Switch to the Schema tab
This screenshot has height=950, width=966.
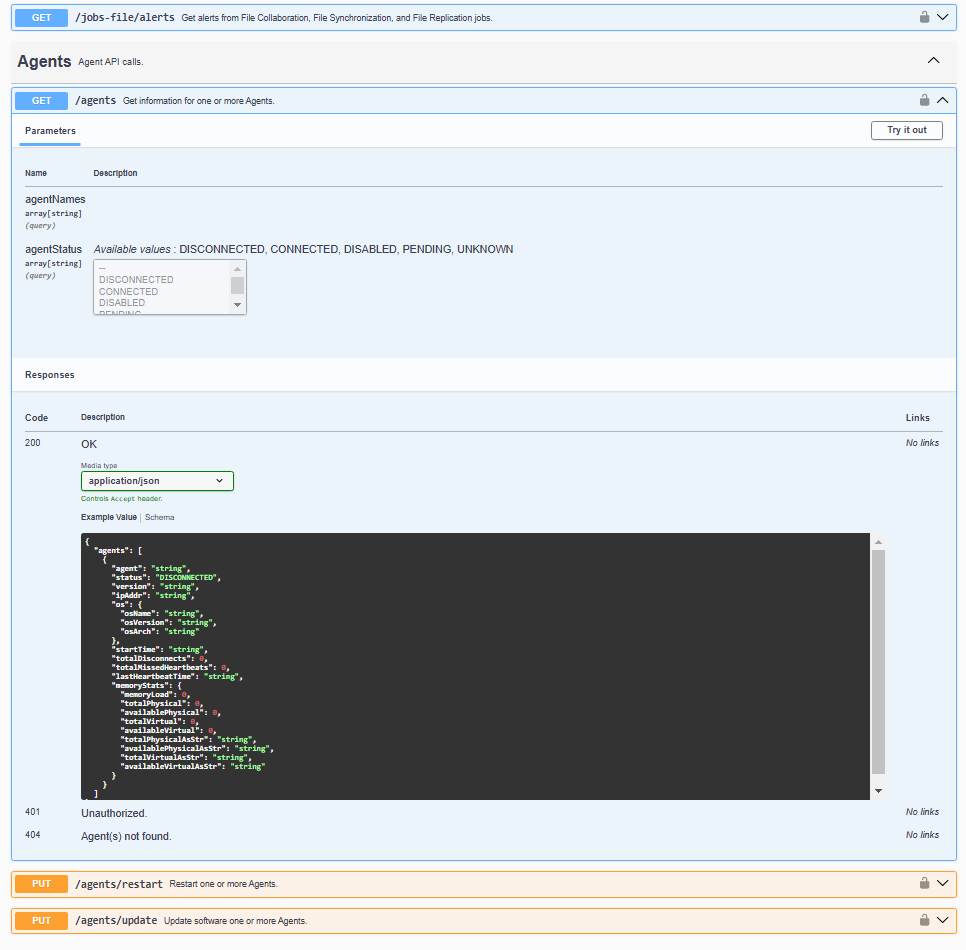[x=159, y=517]
